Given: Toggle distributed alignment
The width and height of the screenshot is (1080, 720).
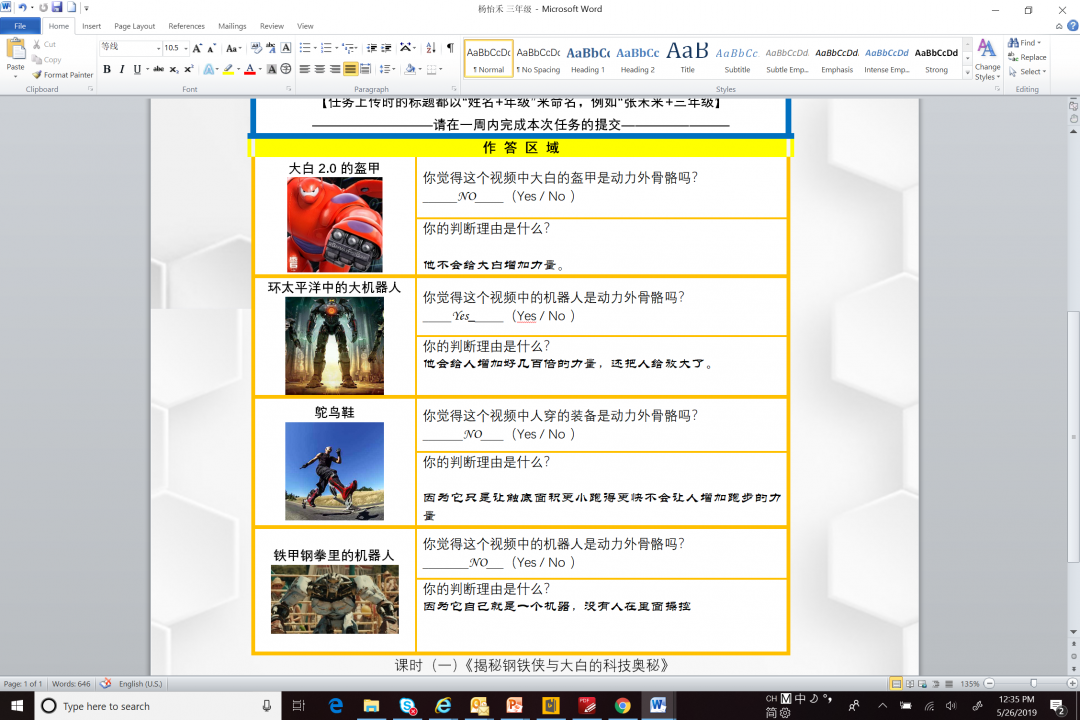Looking at the screenshot, I should click(x=365, y=69).
